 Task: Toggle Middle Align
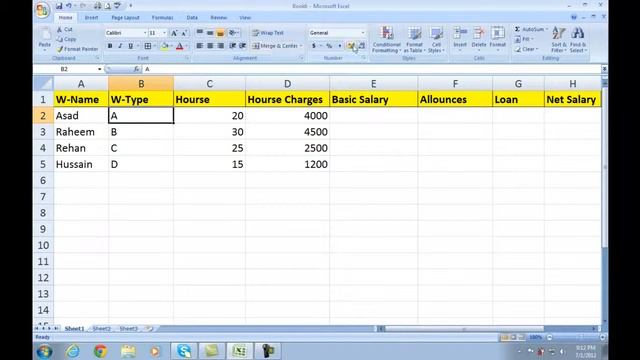pos(210,33)
